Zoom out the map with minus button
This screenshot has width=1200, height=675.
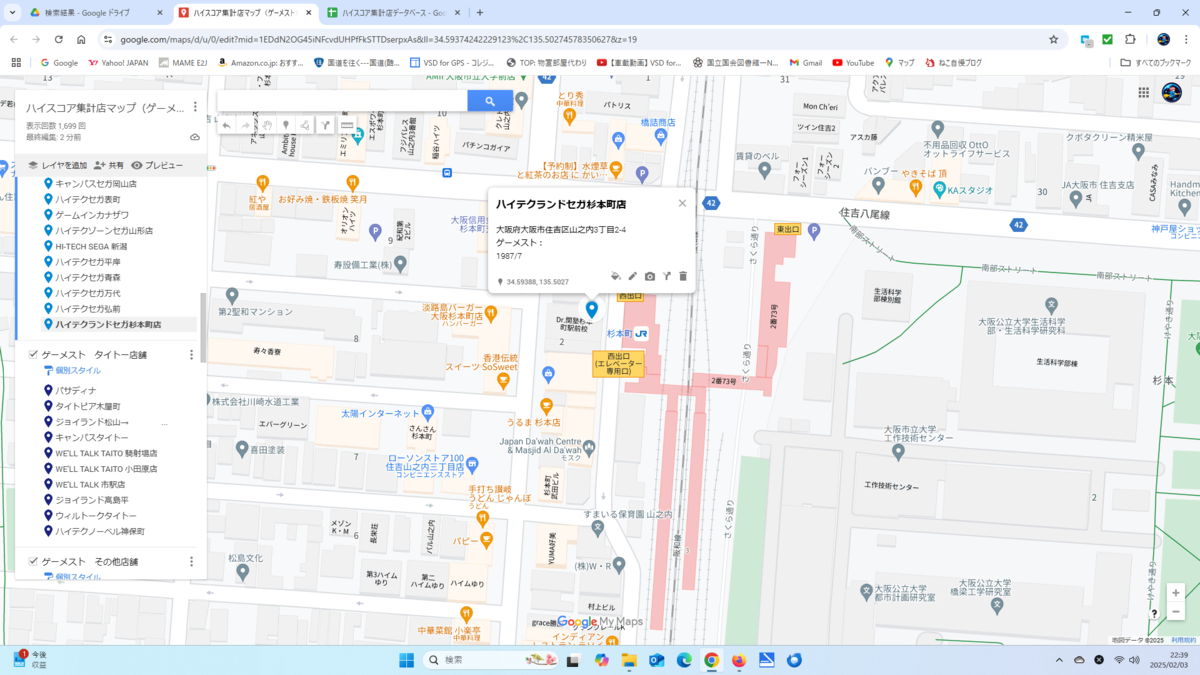click(1176, 611)
